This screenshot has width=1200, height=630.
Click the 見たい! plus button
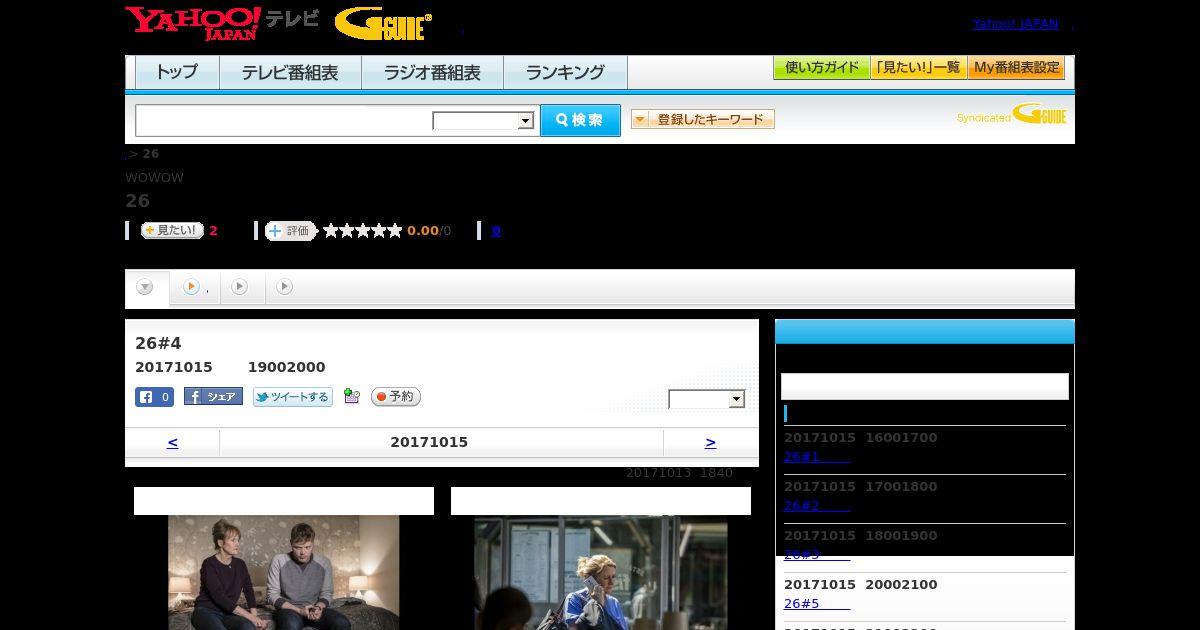(x=172, y=230)
